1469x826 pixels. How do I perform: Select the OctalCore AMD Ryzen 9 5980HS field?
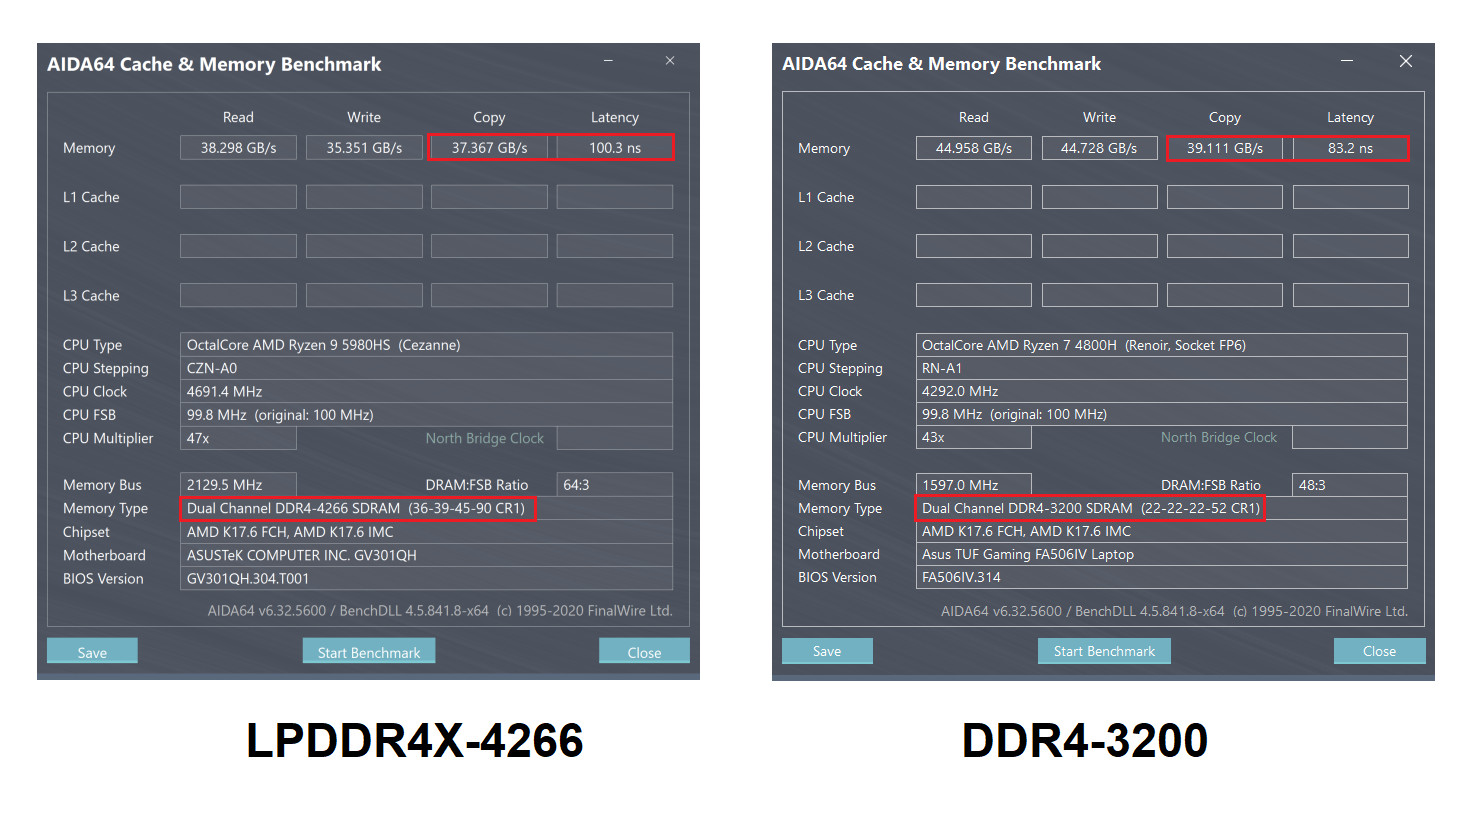coord(425,345)
